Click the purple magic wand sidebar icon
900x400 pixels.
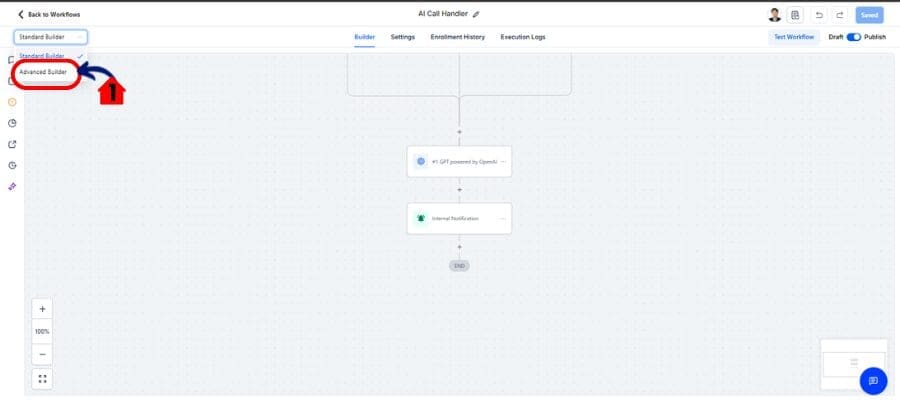pos(12,186)
